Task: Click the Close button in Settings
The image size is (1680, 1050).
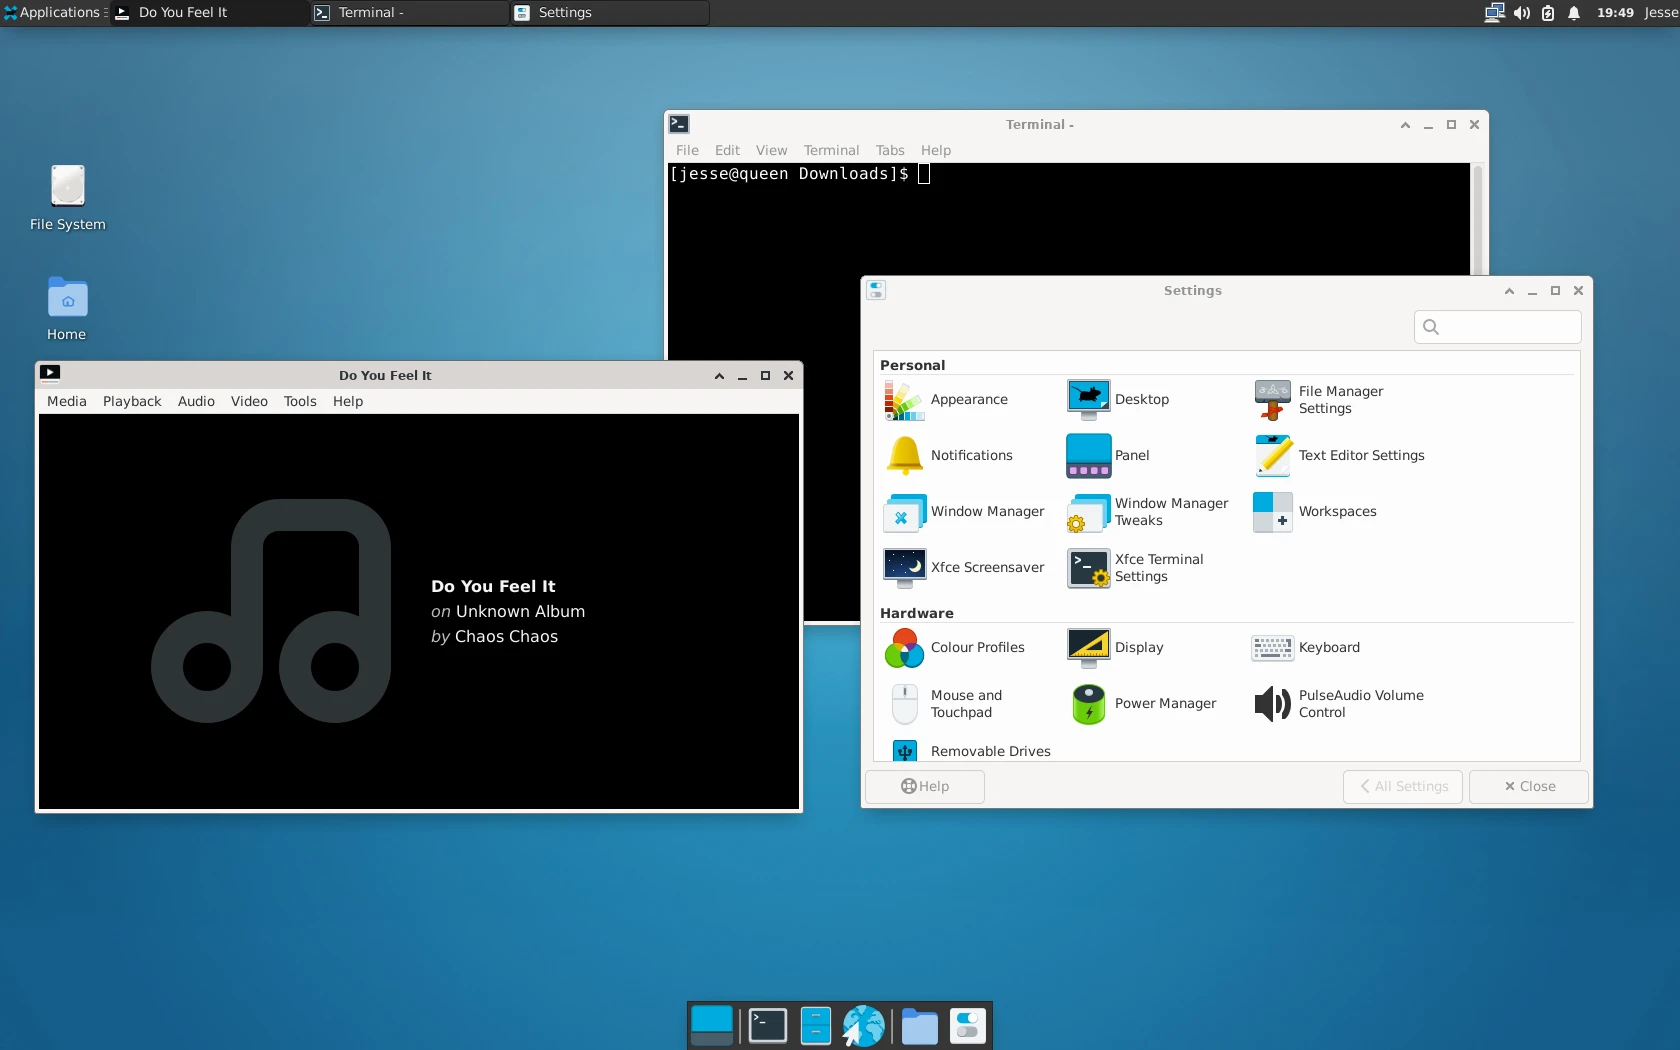Action: (x=1529, y=786)
